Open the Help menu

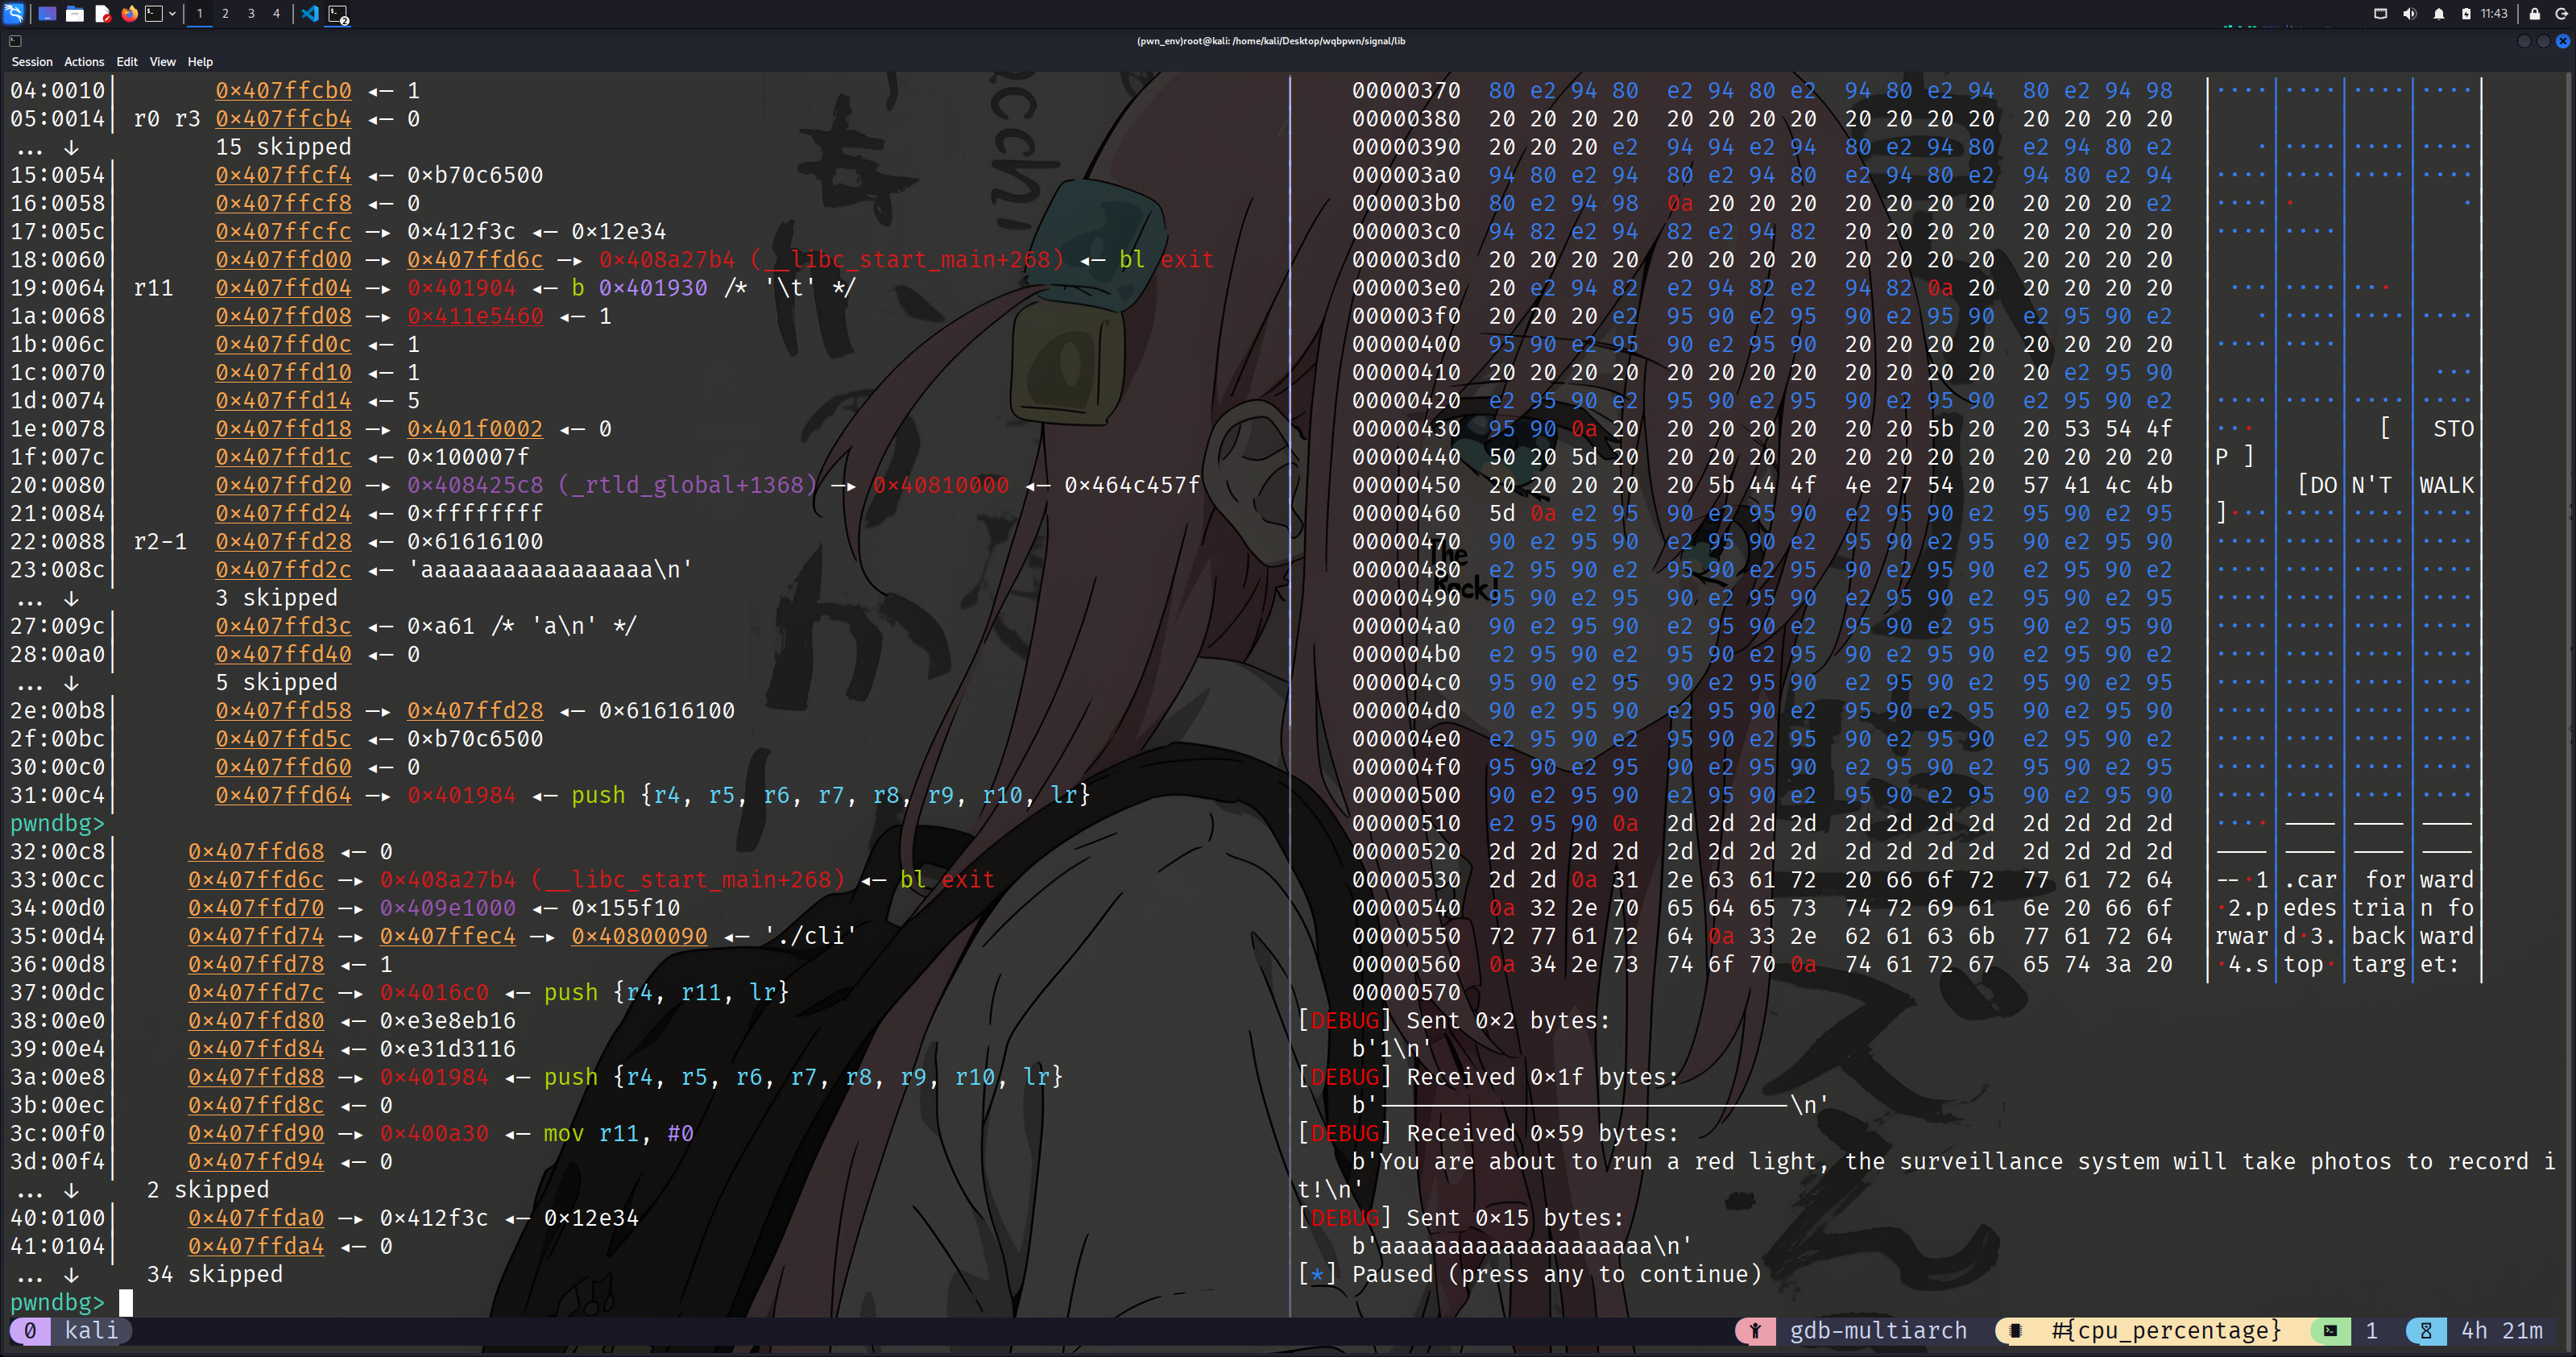[x=200, y=62]
